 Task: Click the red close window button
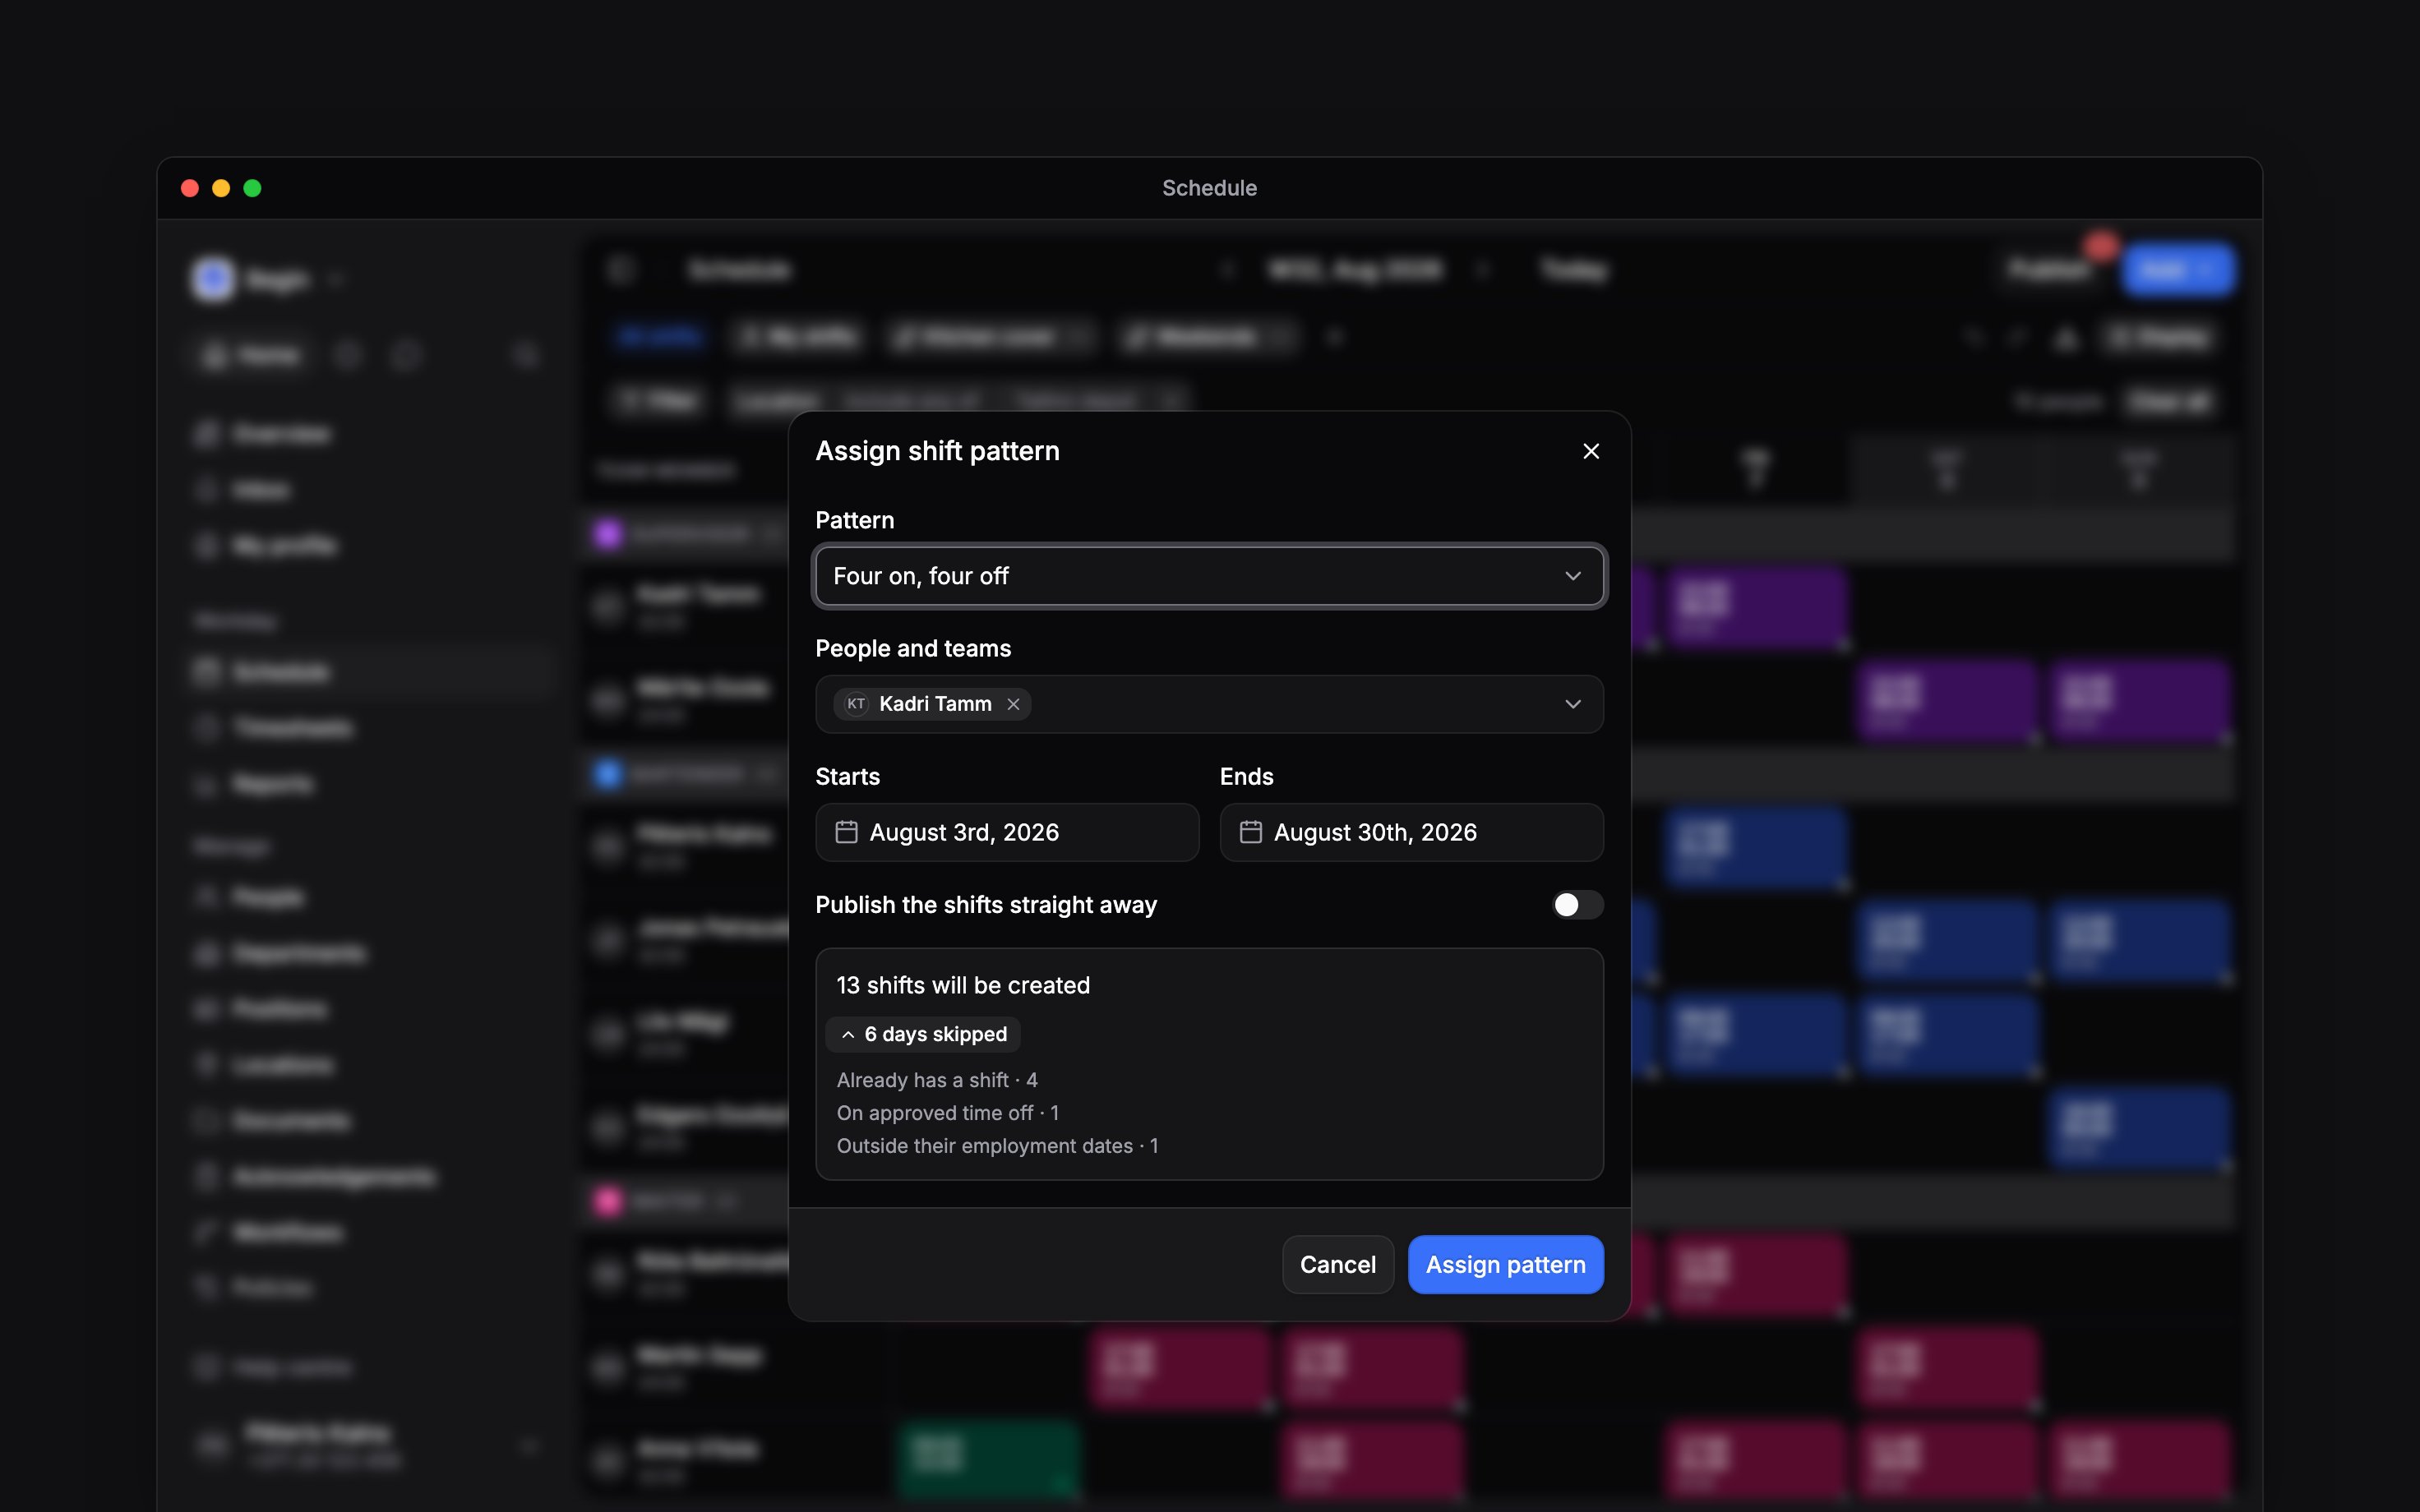coord(190,188)
